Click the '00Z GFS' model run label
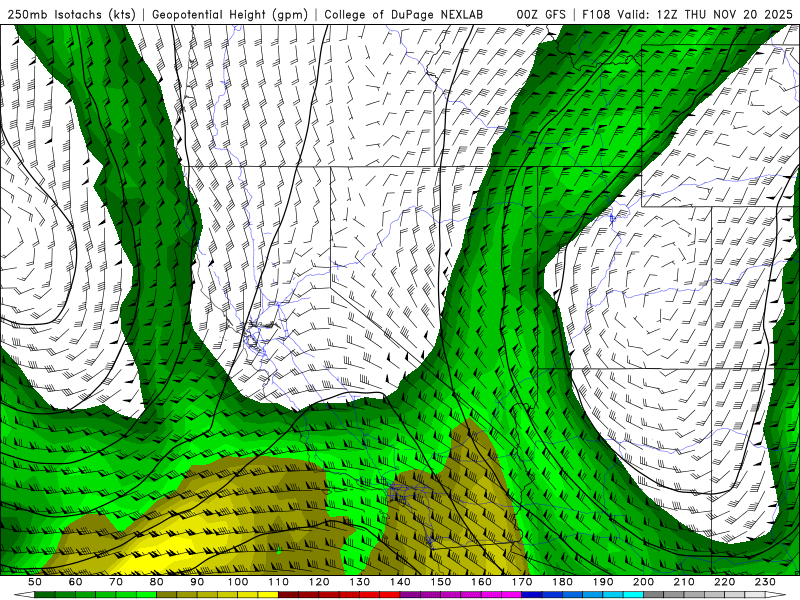The width and height of the screenshot is (800, 600). click(541, 15)
